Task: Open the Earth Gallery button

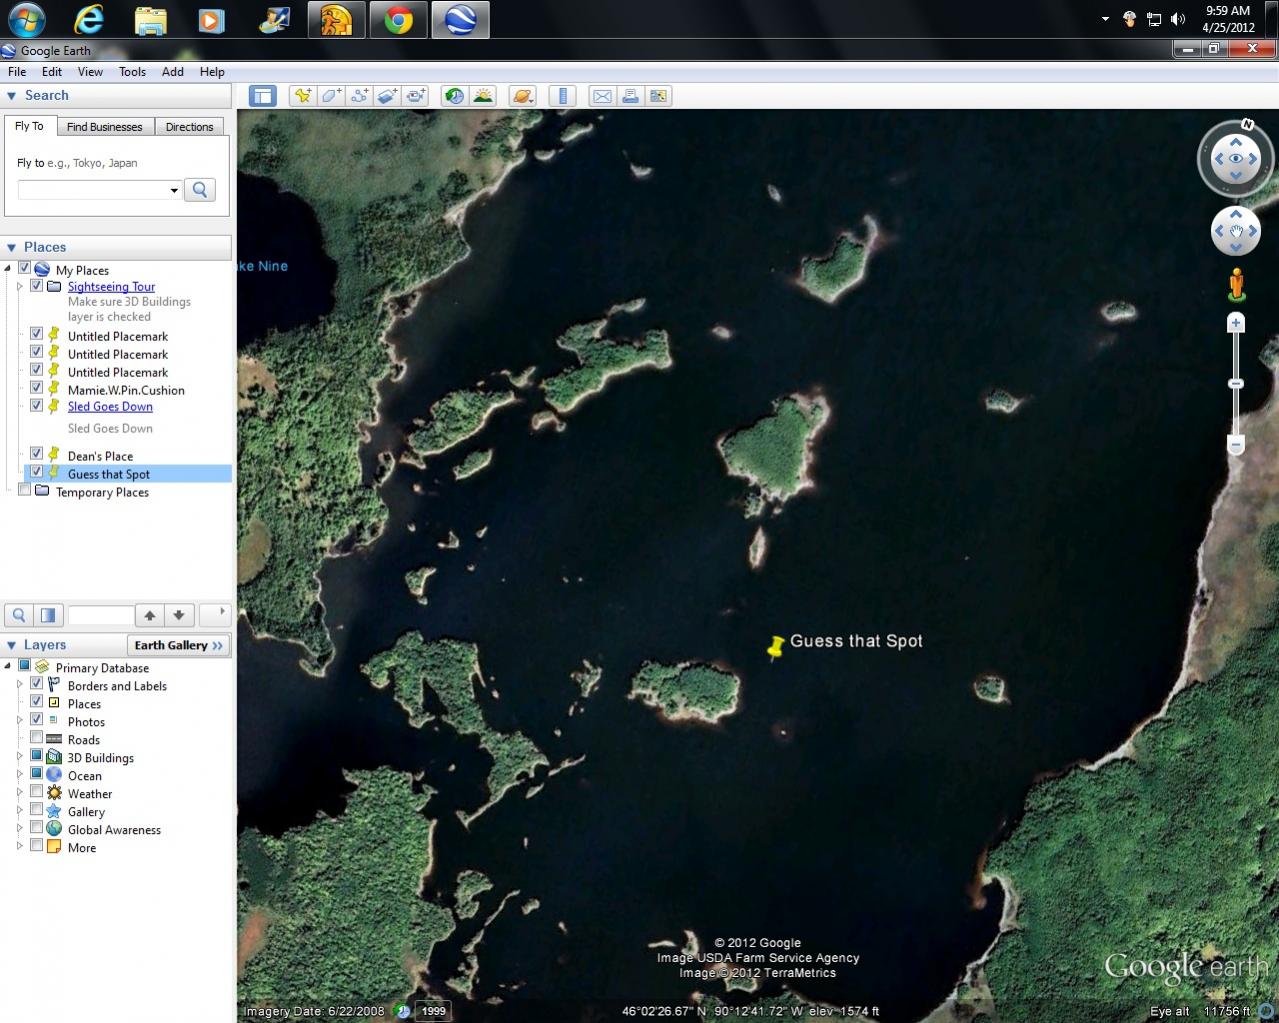Action: 179,645
